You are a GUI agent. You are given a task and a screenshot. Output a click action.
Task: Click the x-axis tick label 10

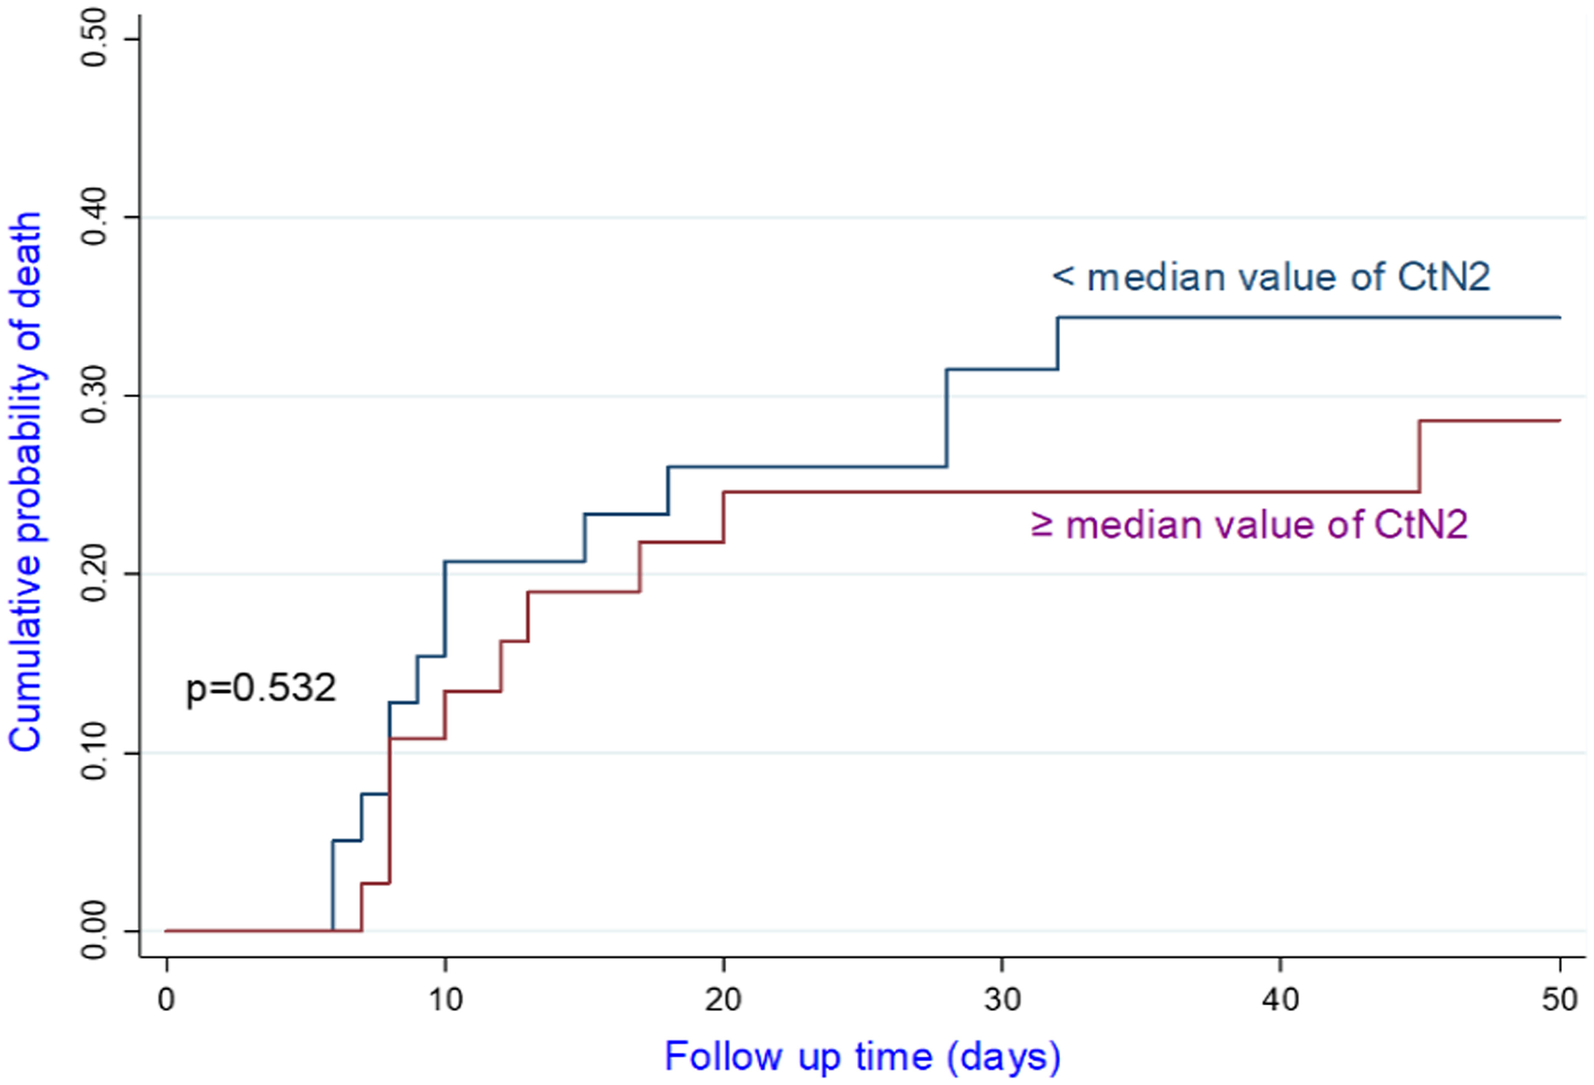(x=445, y=999)
